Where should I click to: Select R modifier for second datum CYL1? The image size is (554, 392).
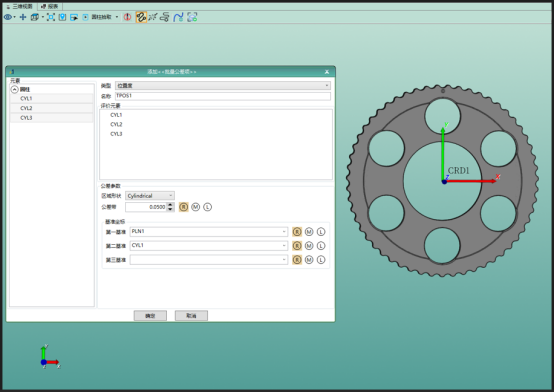[x=297, y=246]
